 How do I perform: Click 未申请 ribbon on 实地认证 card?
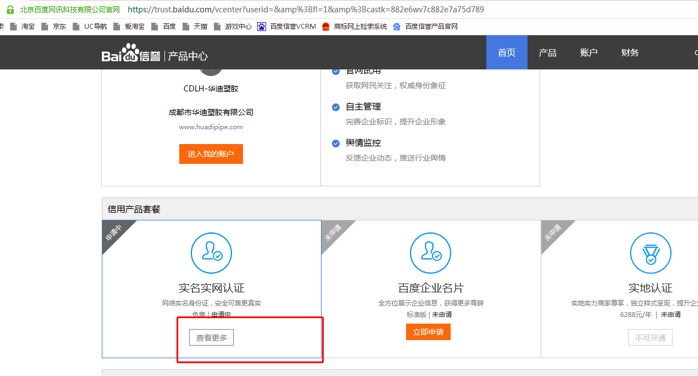(x=552, y=233)
